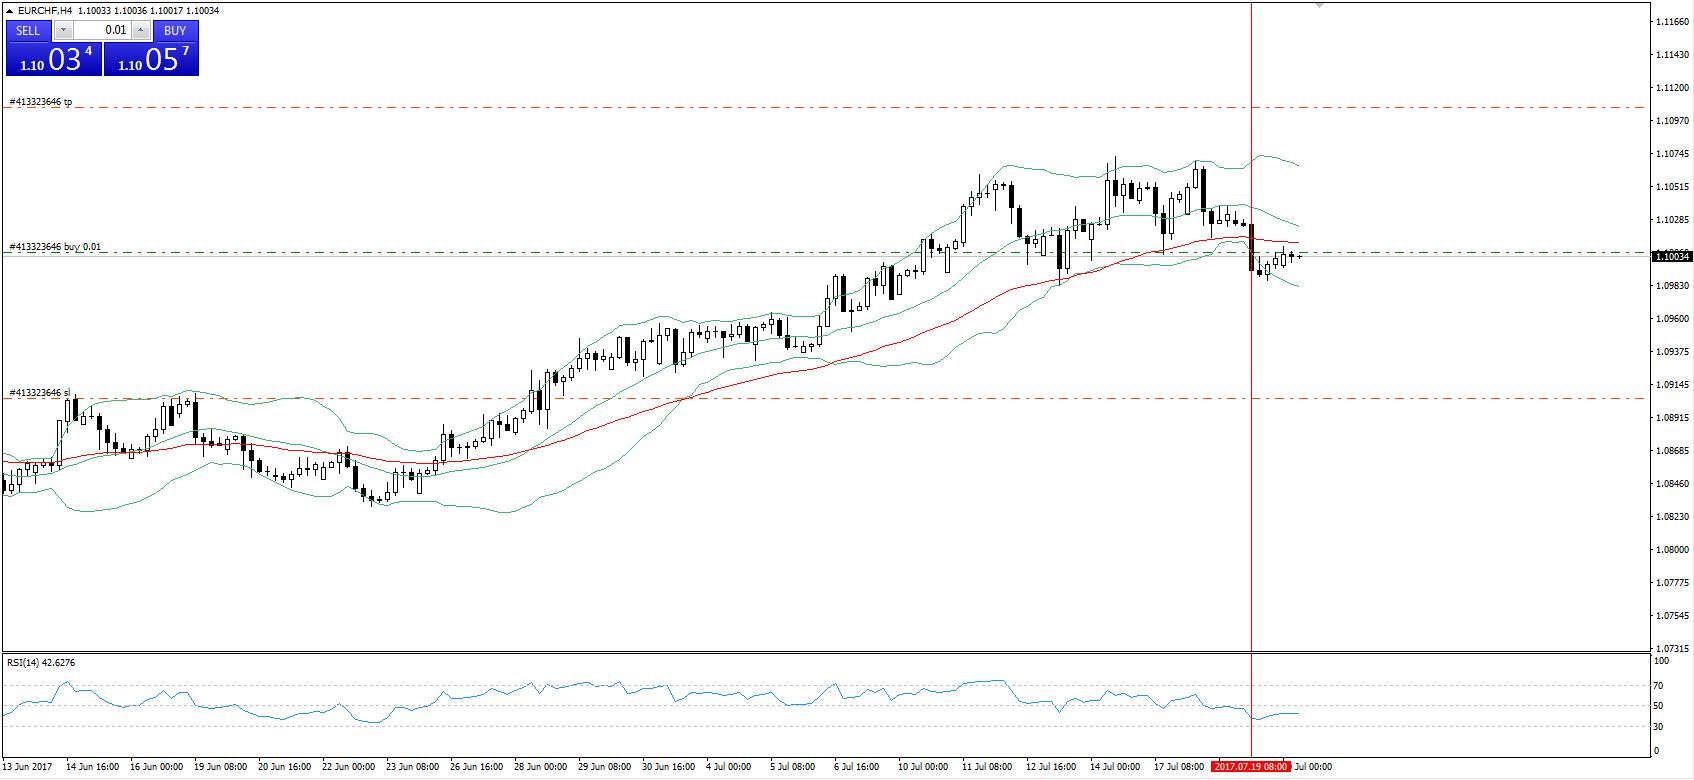
Task: Click the SELL button
Action: click(28, 31)
